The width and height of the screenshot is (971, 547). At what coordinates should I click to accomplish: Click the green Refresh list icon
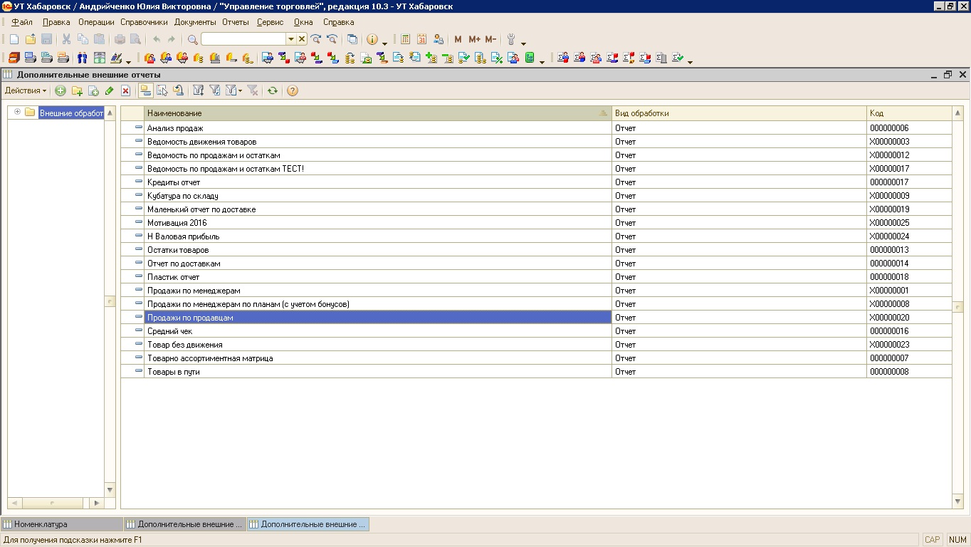272,91
